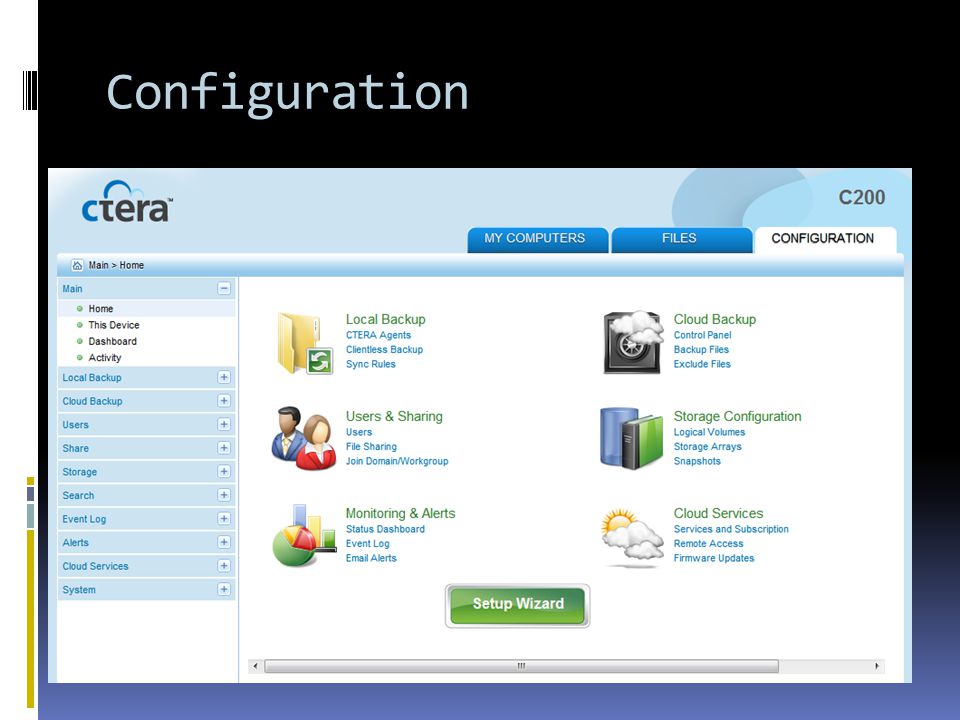Click the Users & Sharing people icon
Viewport: 960px width, 720px height.
pyautogui.click(x=304, y=438)
